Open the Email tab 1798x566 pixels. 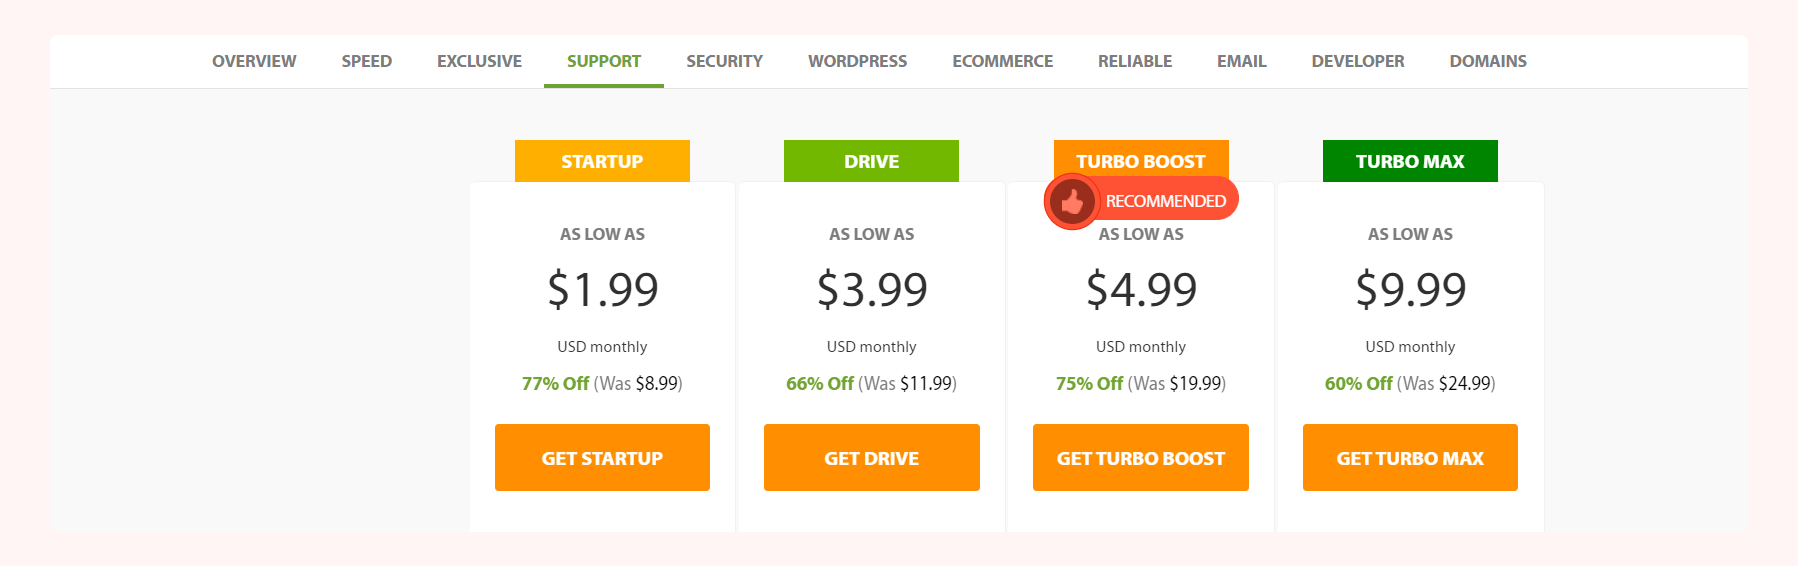tap(1242, 61)
